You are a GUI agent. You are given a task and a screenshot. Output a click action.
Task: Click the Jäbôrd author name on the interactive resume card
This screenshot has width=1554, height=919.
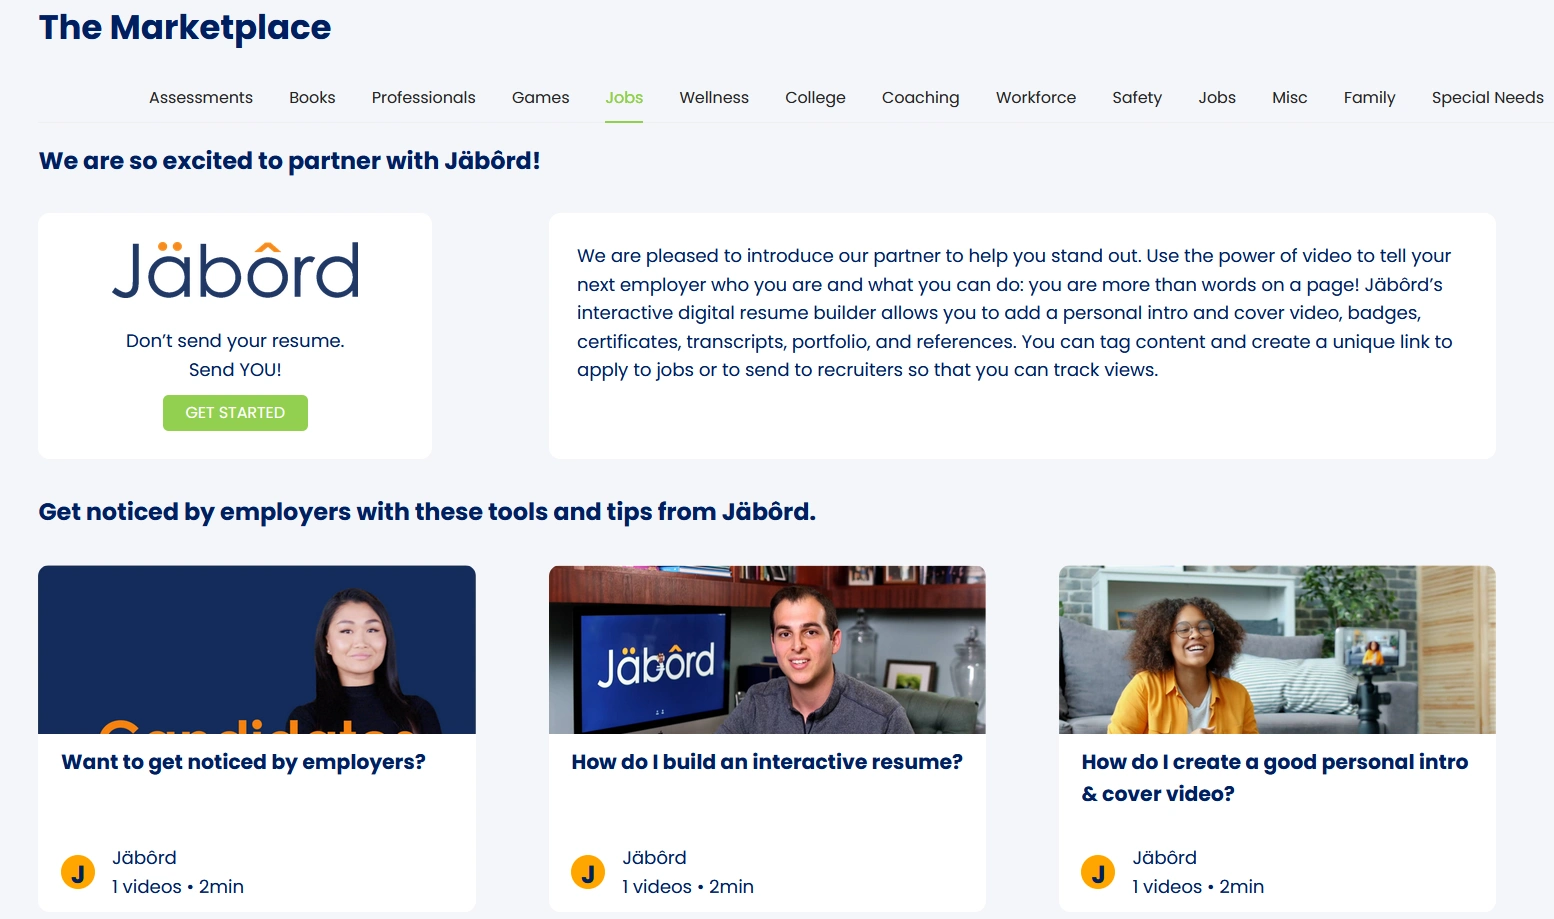[x=654, y=858]
